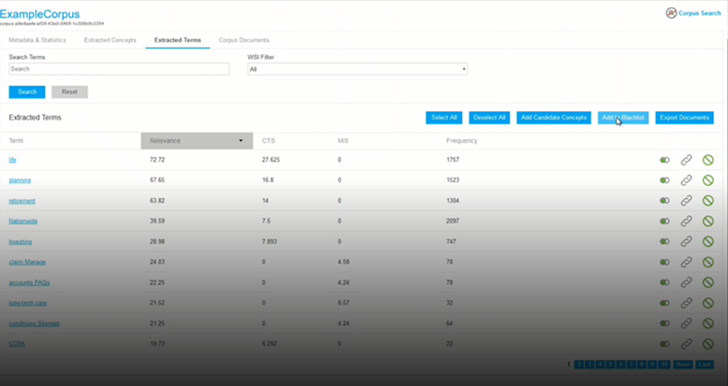Open the Relevance column sort dropdown
This screenshot has width=728, height=386.
[x=197, y=141]
